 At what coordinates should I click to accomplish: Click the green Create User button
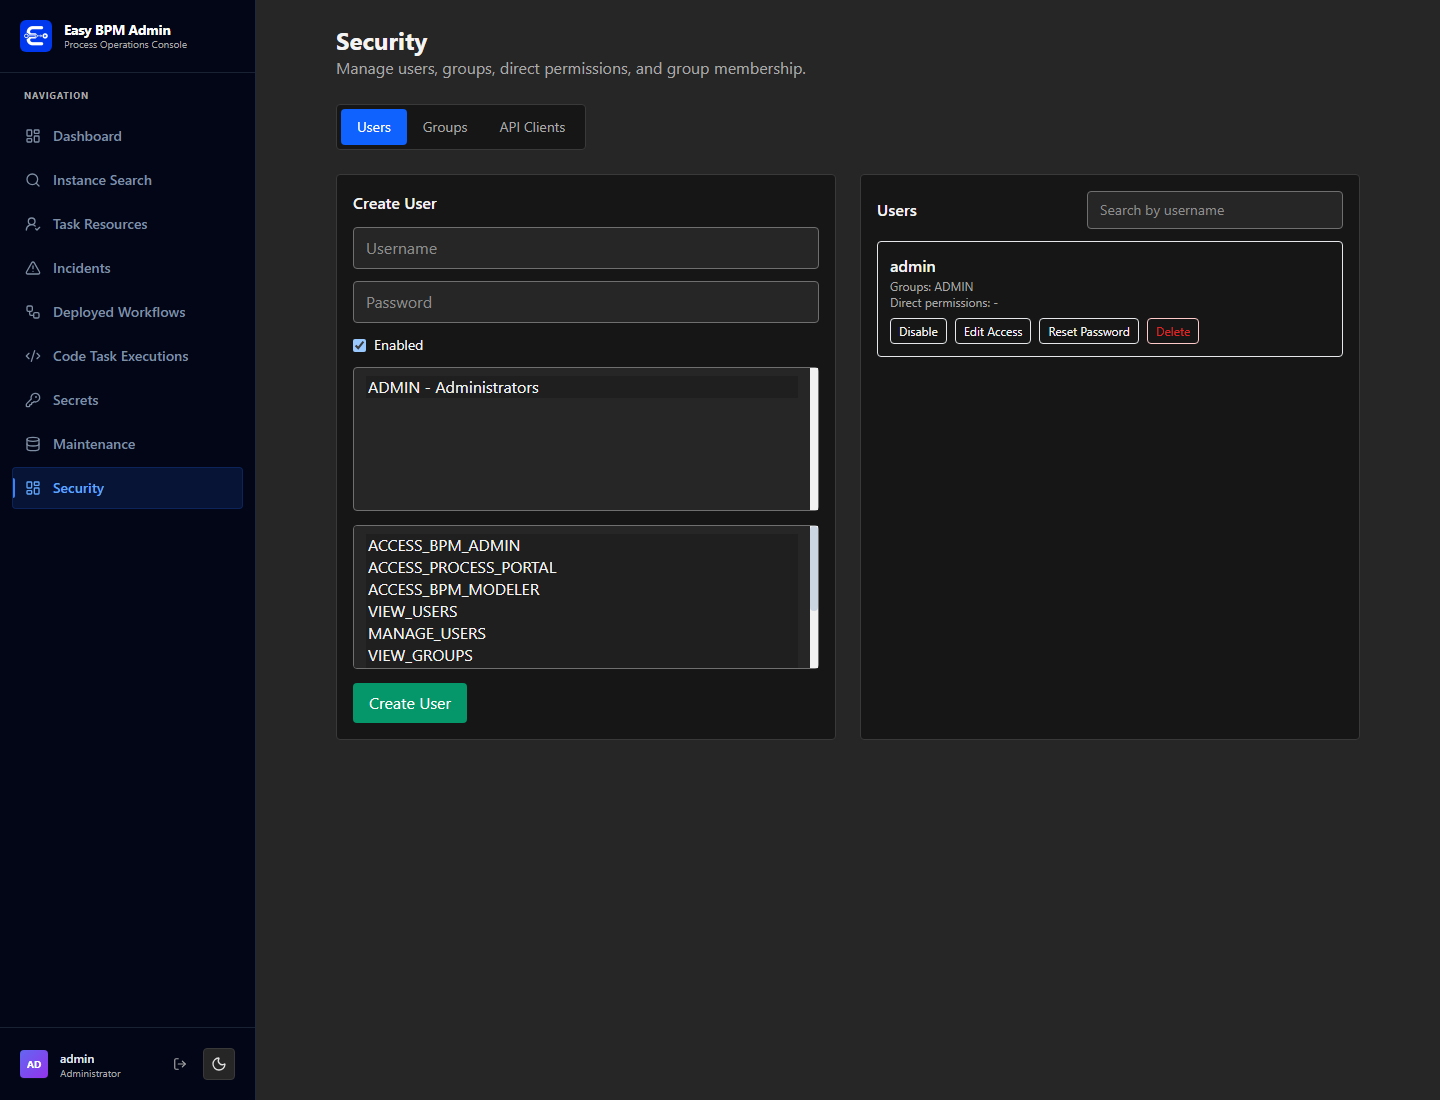tap(410, 703)
